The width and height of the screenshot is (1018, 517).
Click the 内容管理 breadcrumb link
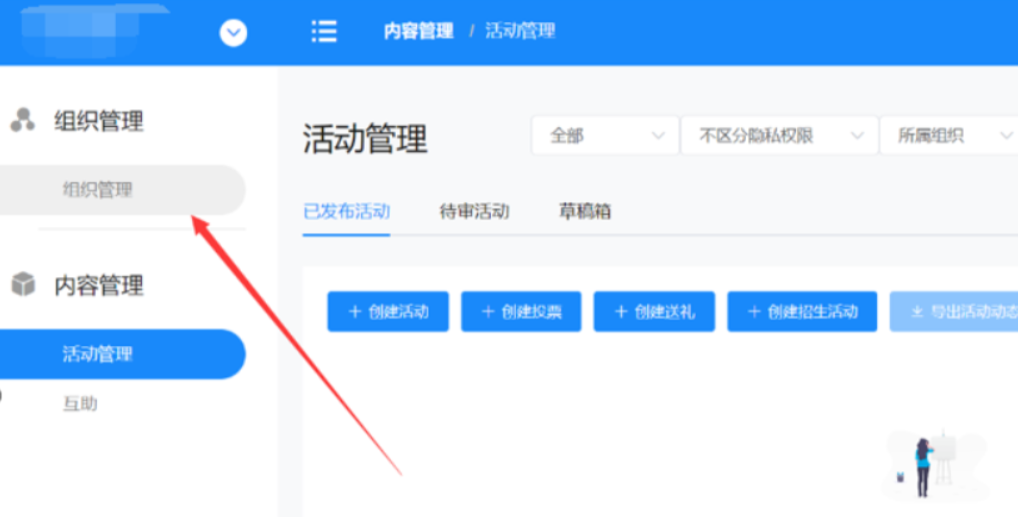(x=418, y=32)
